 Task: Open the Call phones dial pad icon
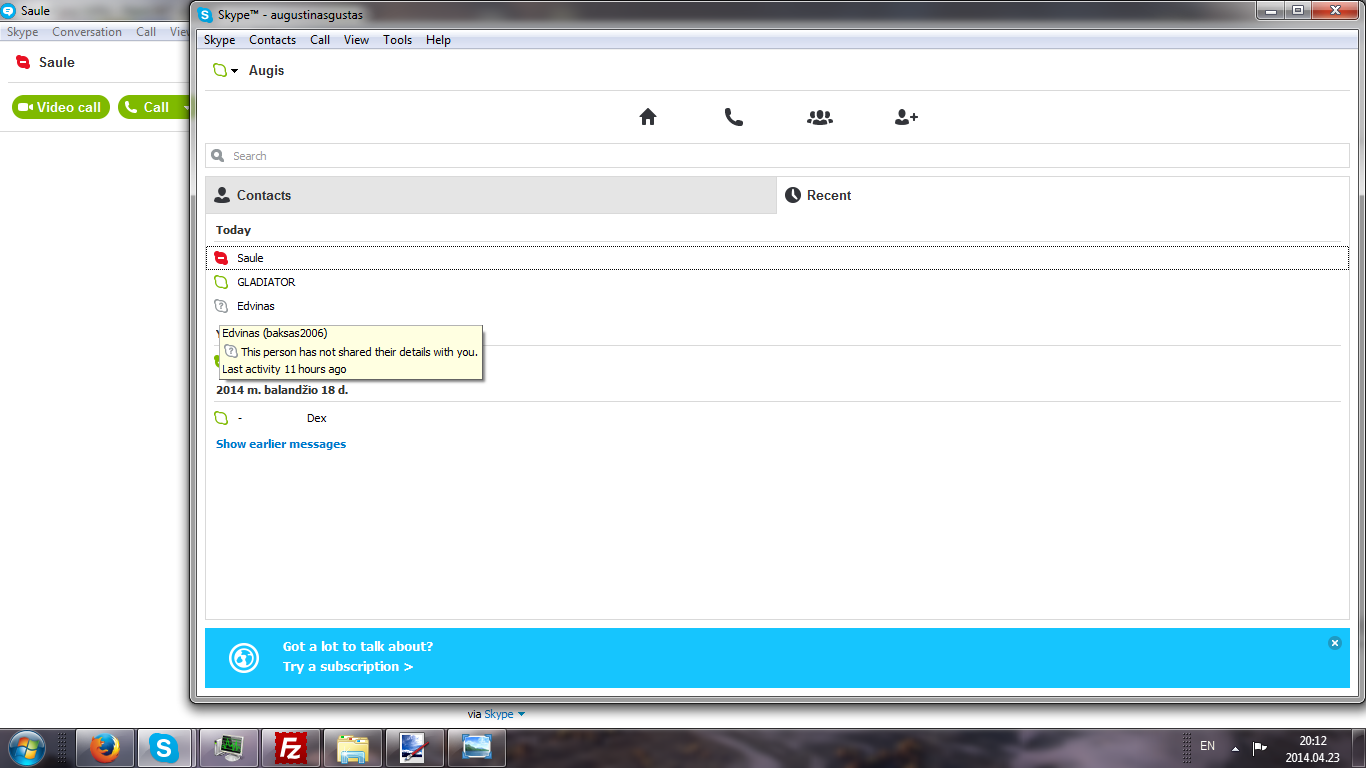click(x=734, y=117)
